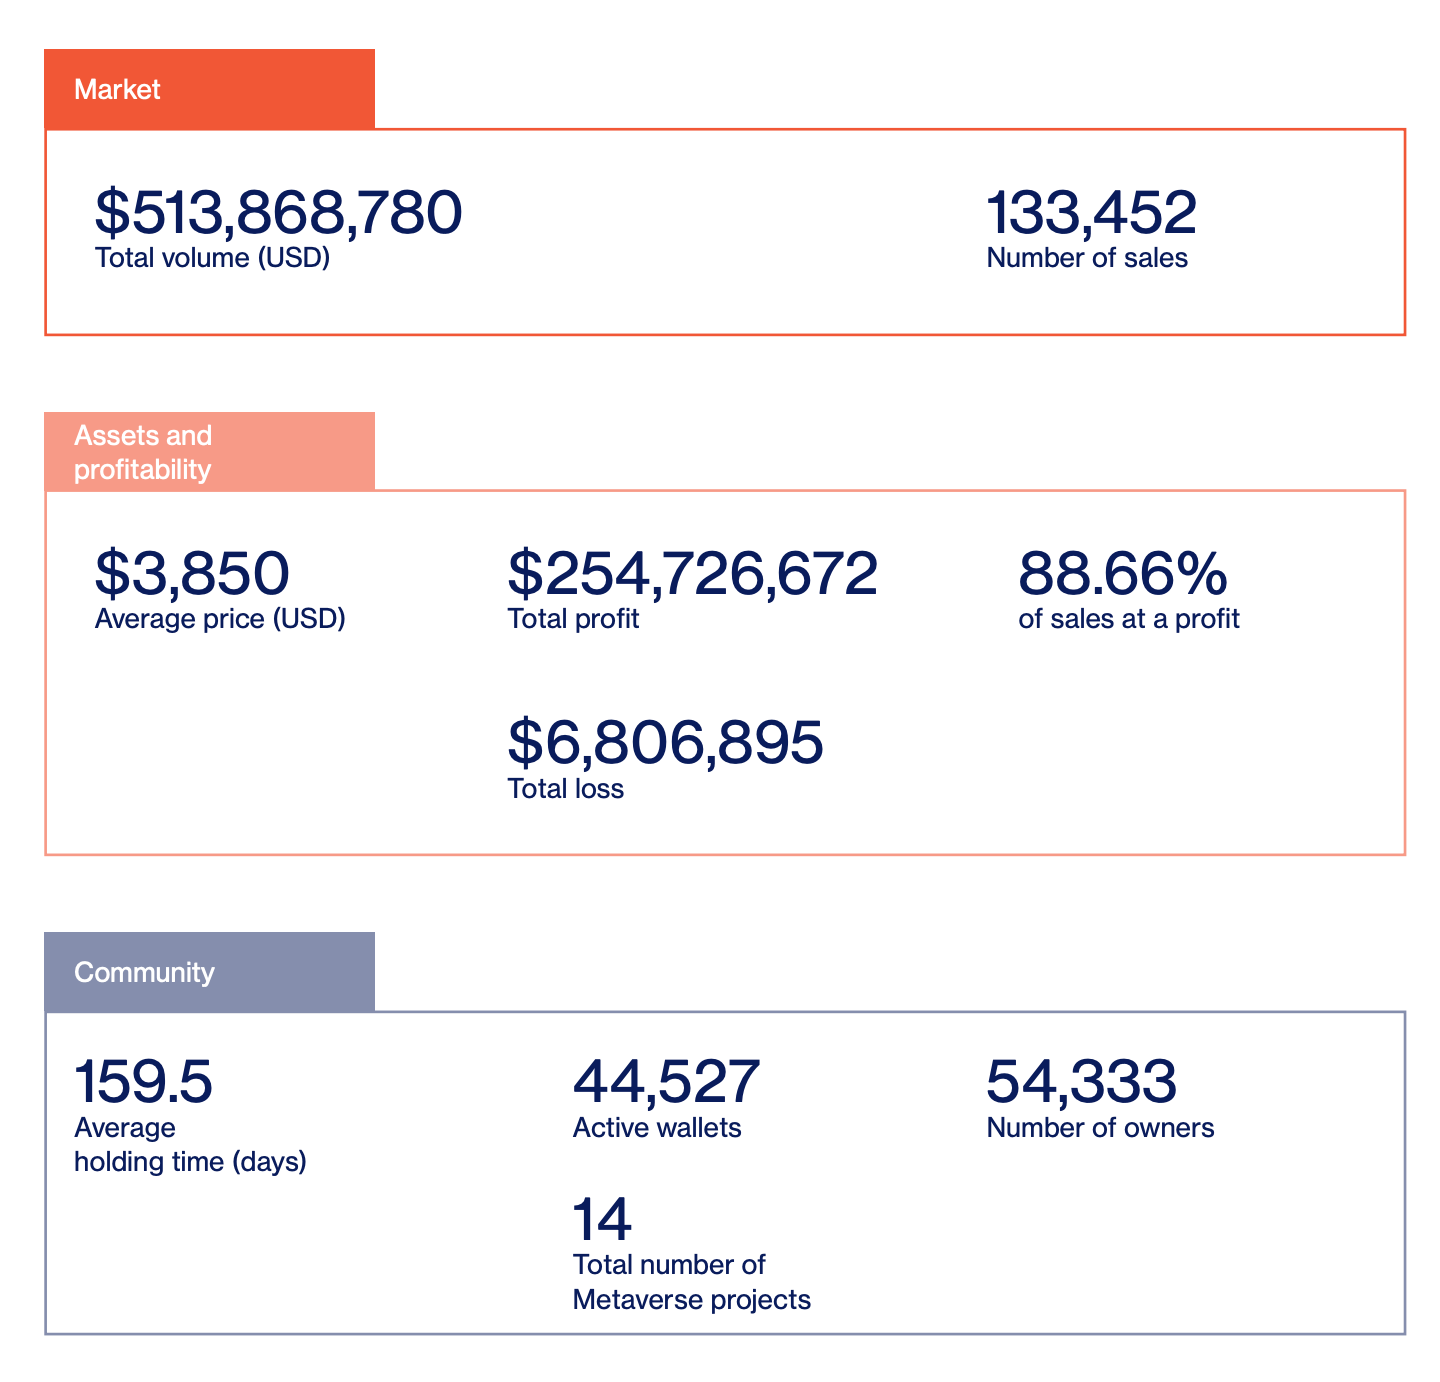
Task: Open the Assets and profitability tab
Action: (209, 452)
